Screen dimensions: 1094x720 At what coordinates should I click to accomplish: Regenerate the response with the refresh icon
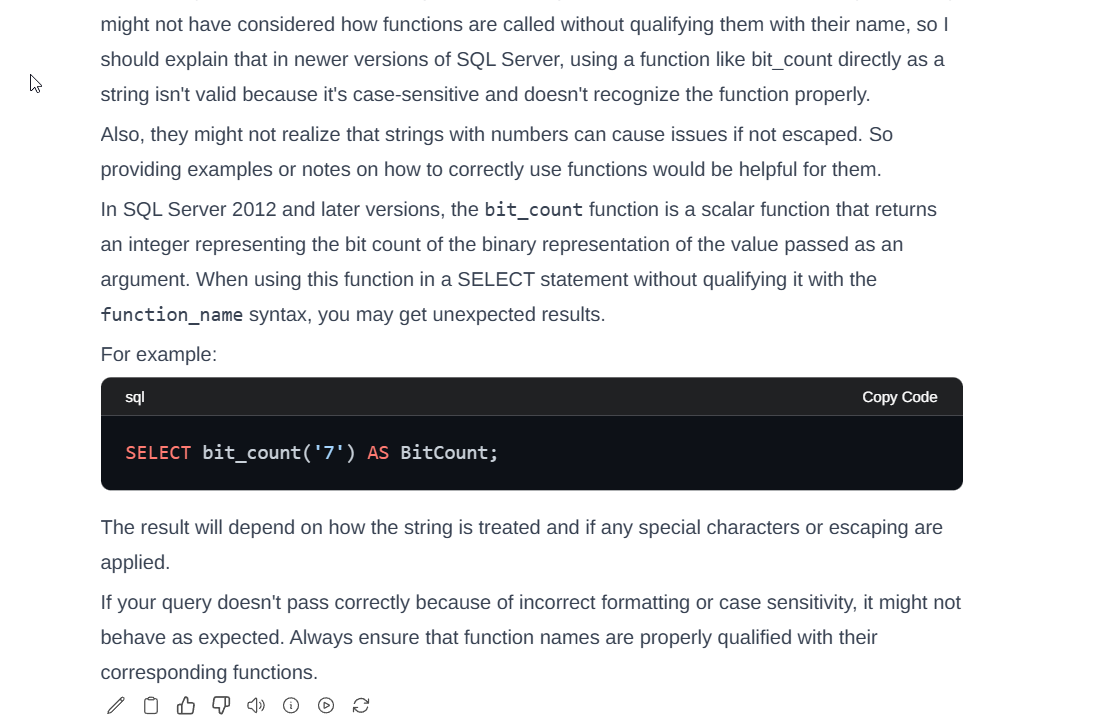tap(361, 706)
